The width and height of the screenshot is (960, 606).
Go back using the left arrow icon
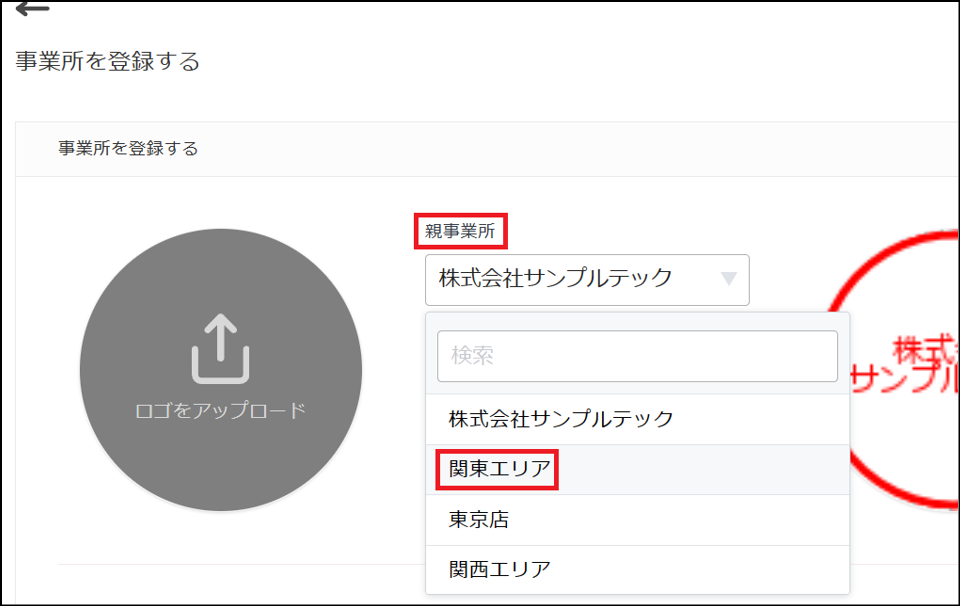[32, 9]
